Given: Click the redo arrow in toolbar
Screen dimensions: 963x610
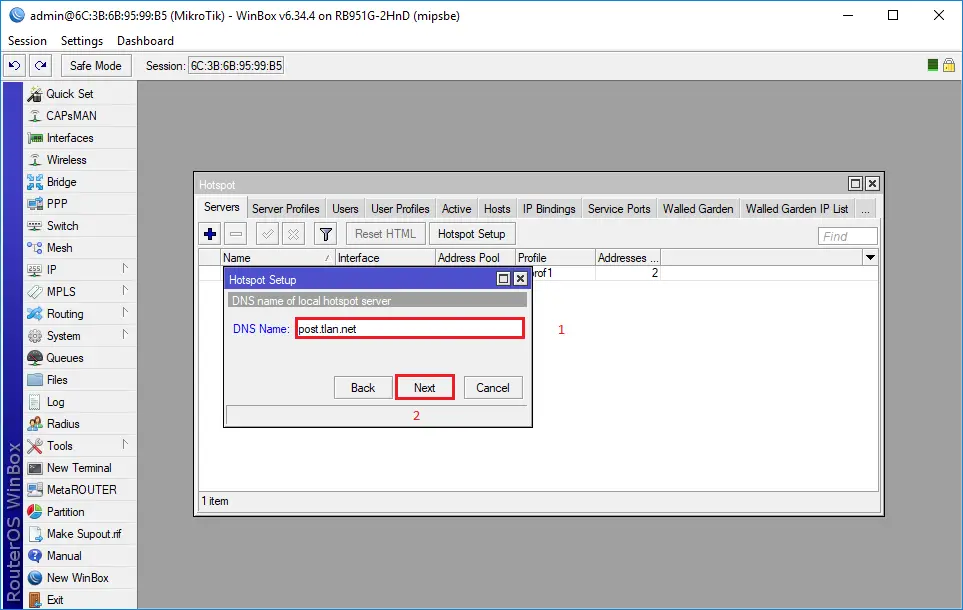Looking at the screenshot, I should point(41,66).
